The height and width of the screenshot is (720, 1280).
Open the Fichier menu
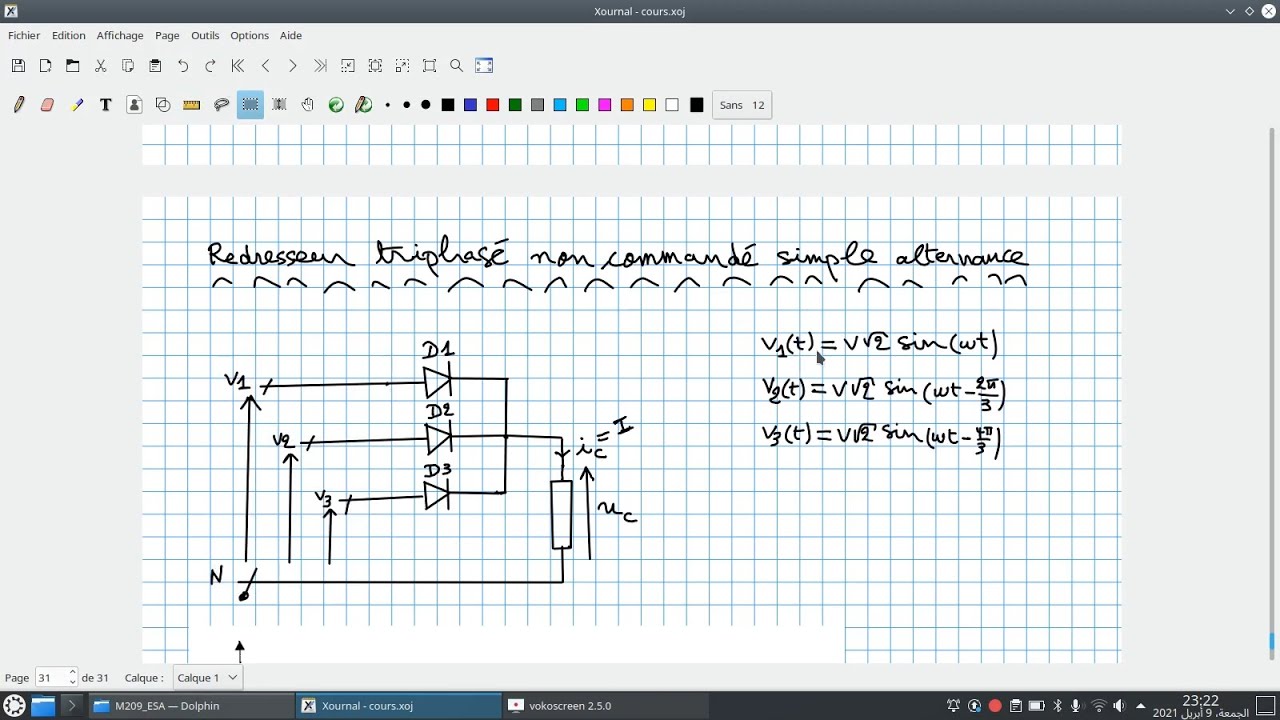(x=24, y=35)
